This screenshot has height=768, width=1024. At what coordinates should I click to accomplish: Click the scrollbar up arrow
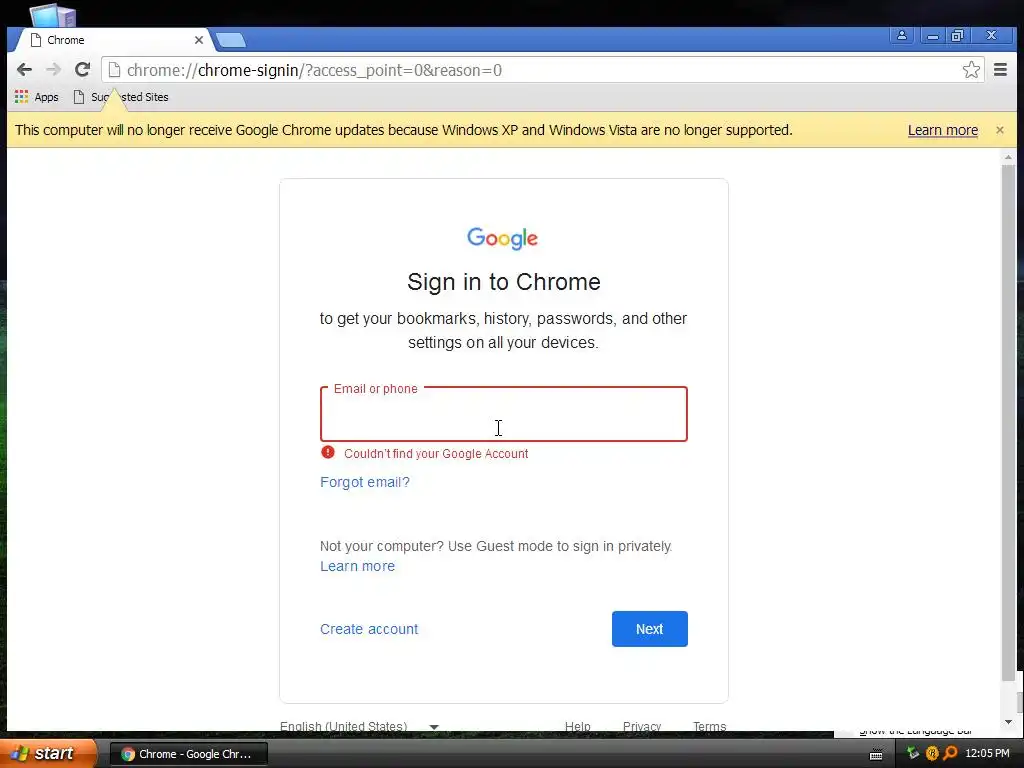click(1008, 157)
